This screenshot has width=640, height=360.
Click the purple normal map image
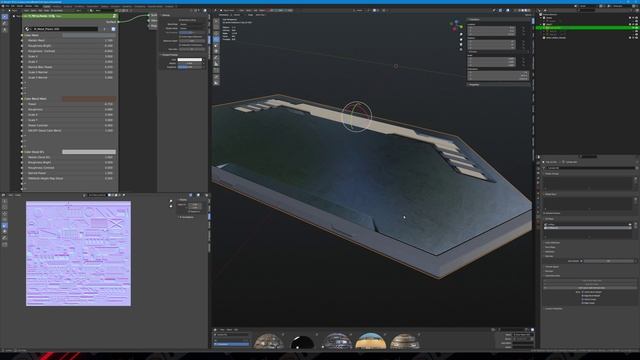78,253
